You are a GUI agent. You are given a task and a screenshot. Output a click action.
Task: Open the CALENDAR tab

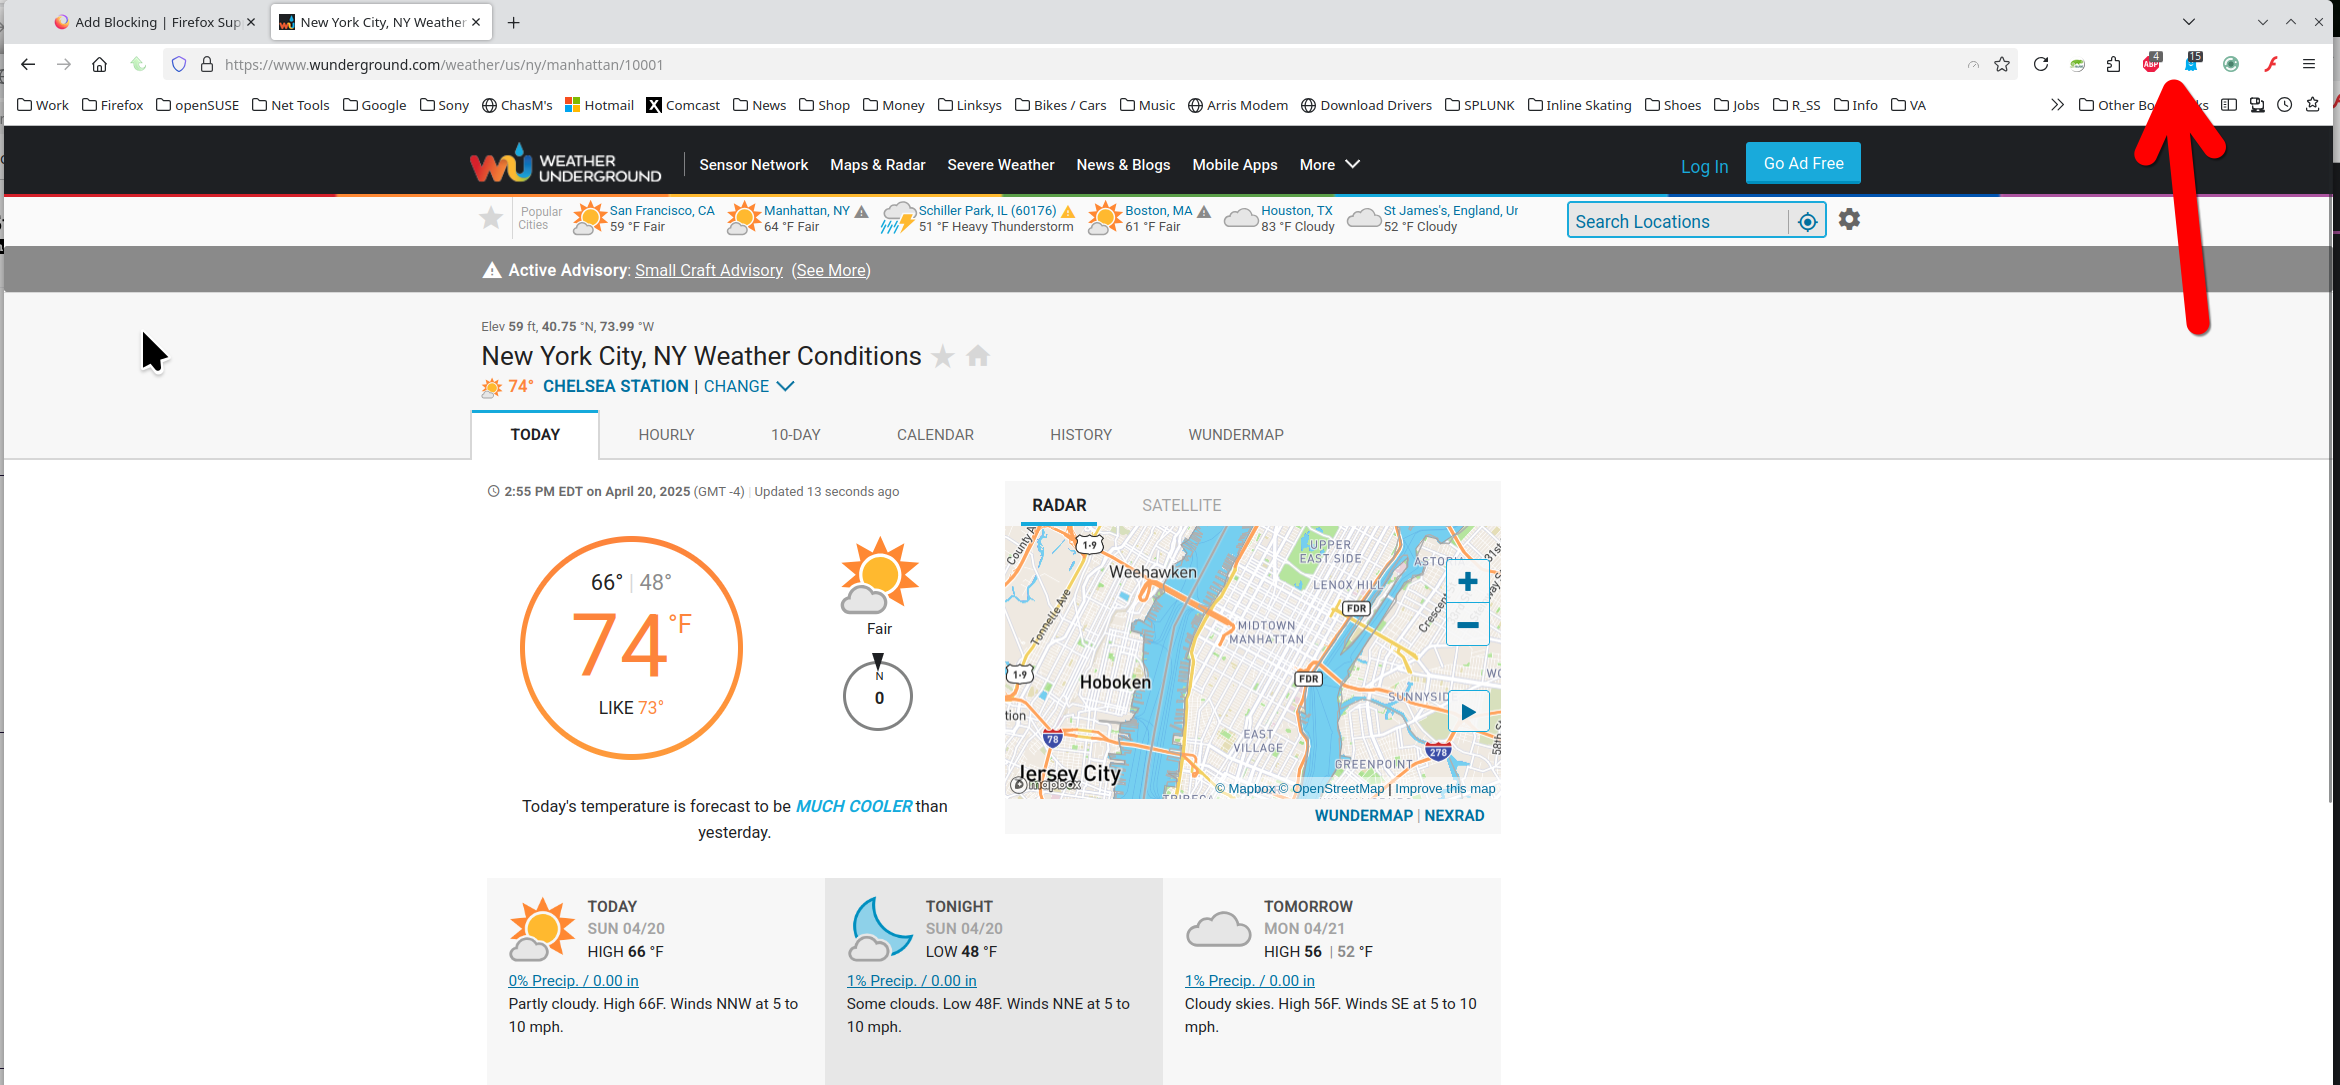pyautogui.click(x=935, y=435)
